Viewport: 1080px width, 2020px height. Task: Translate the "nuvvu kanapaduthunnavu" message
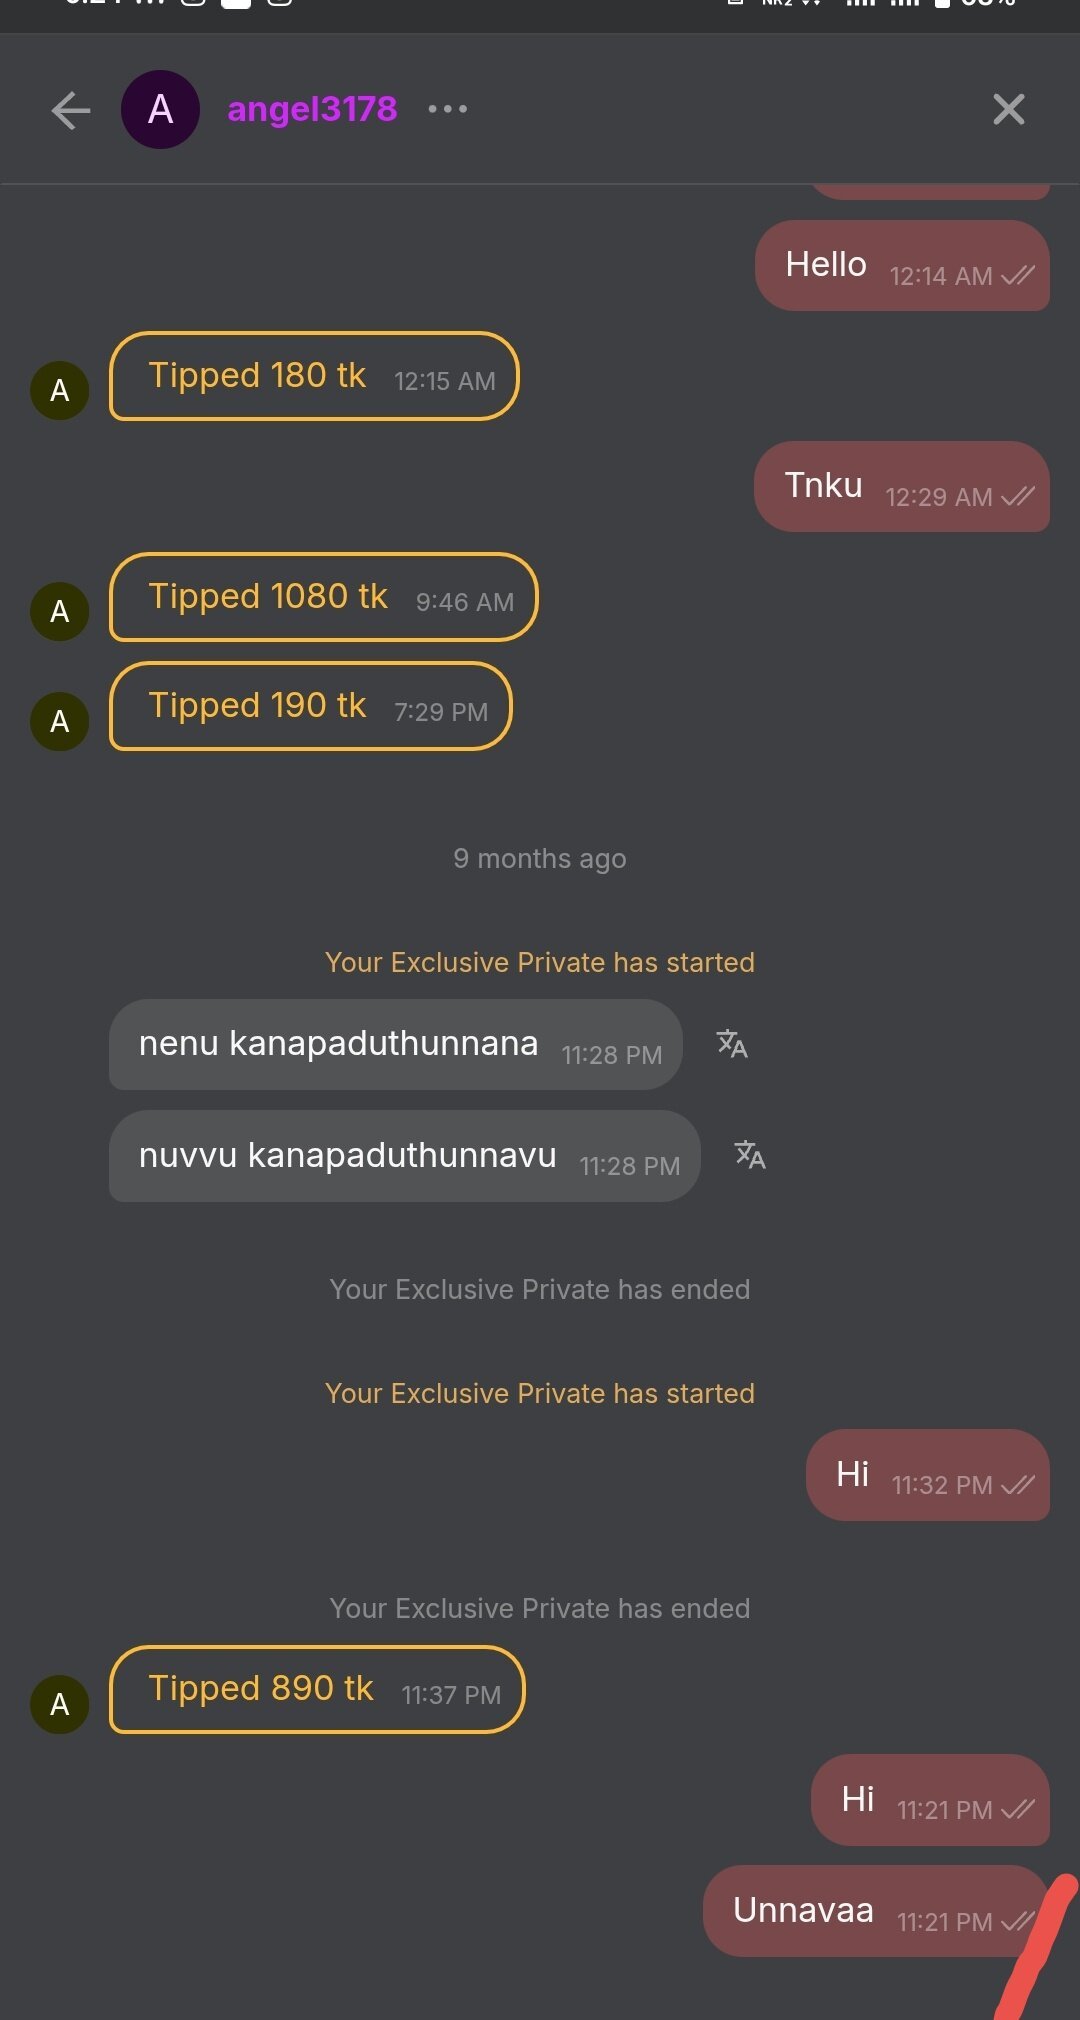[x=750, y=1155]
